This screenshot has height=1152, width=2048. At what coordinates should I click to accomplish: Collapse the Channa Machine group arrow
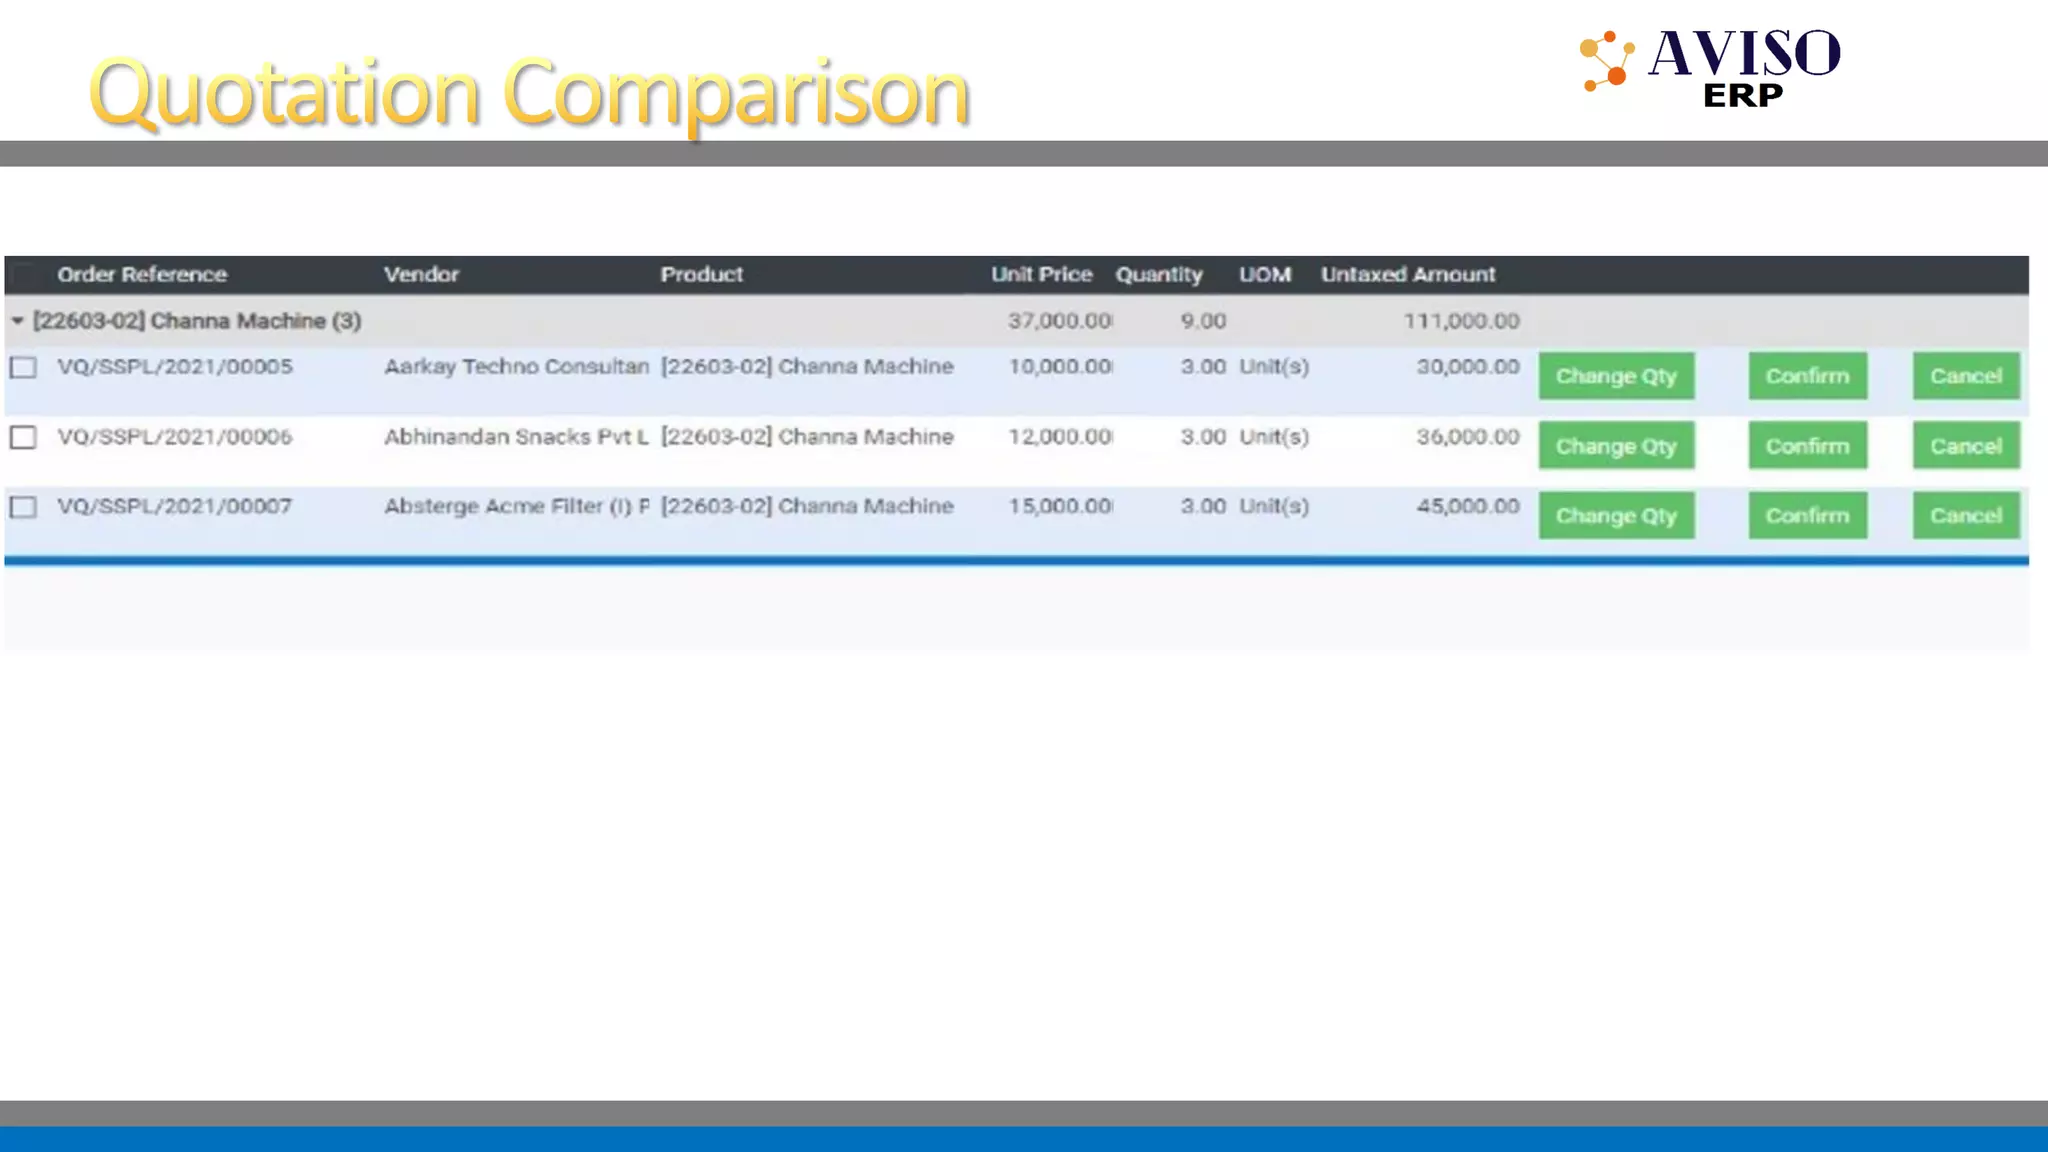pos(17,321)
